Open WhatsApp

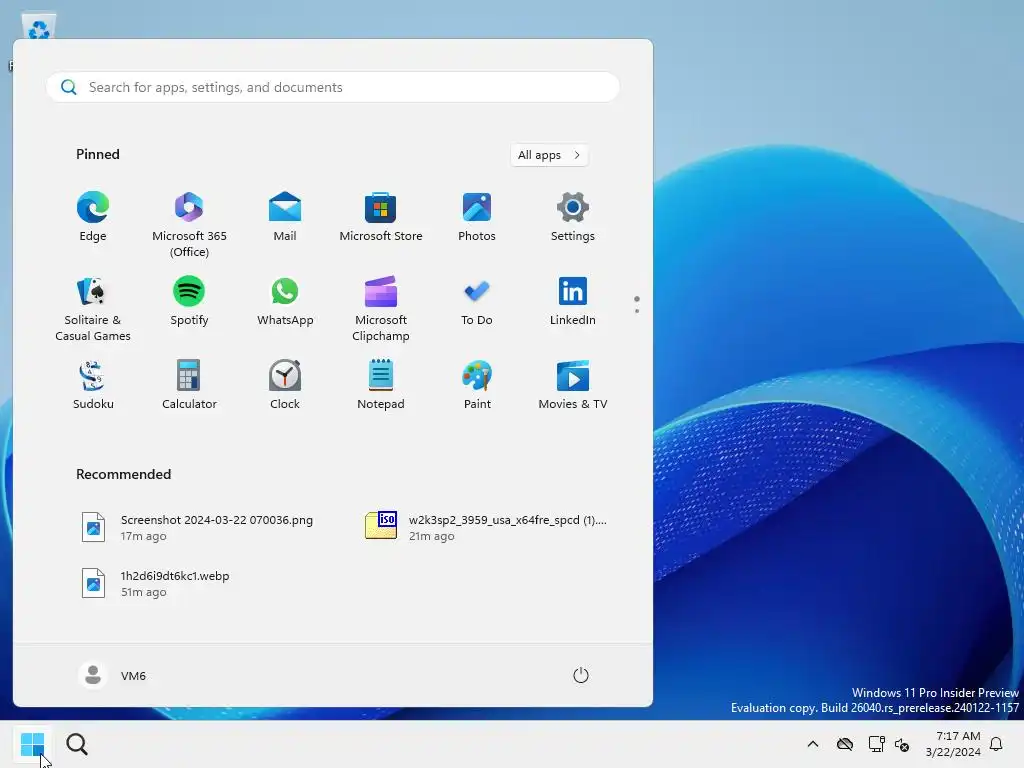[285, 300]
